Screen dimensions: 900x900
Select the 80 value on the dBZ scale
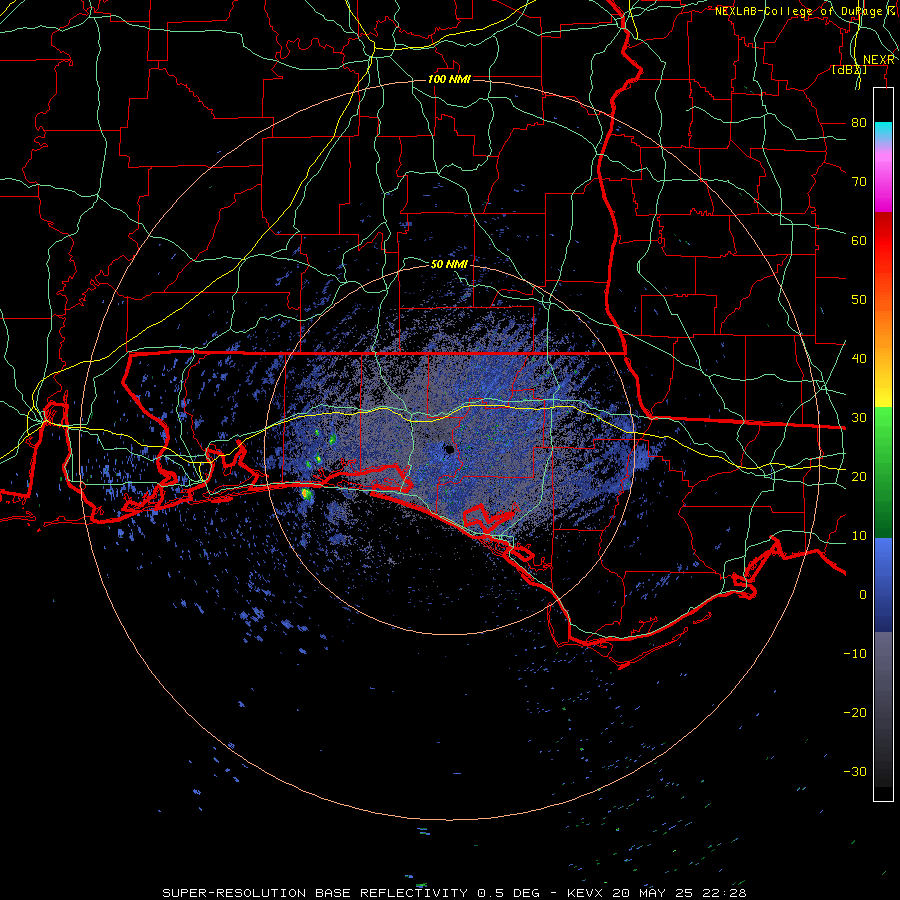pos(859,122)
